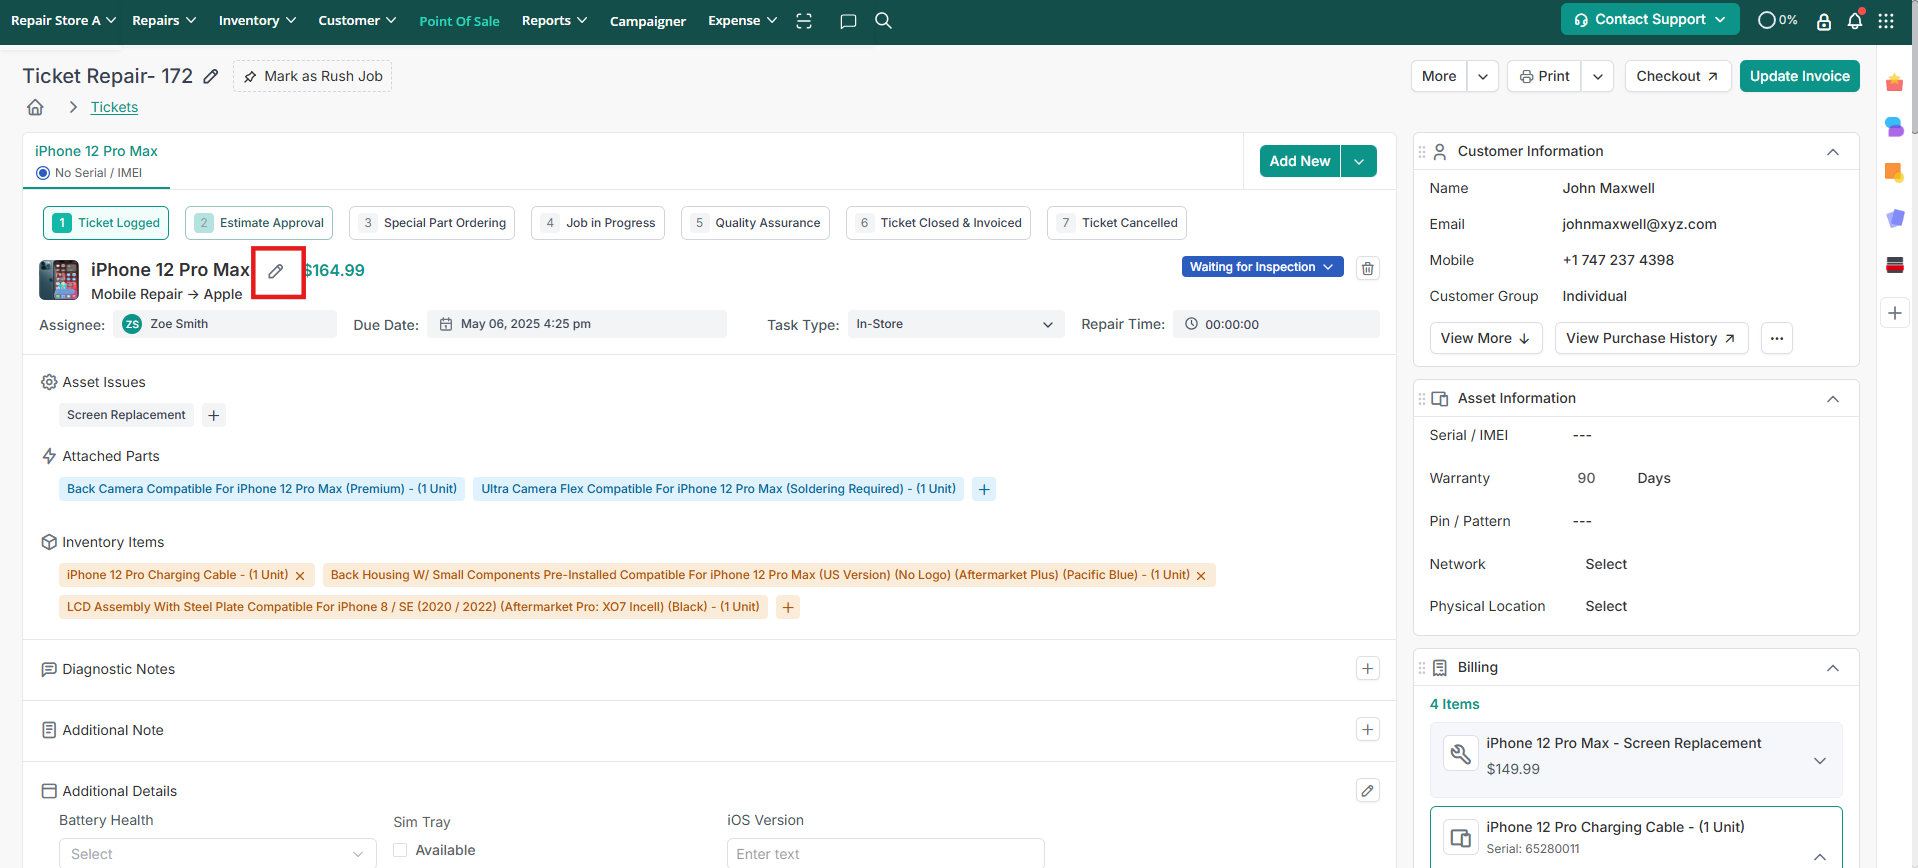Click the Checkout button
This screenshot has height=868, width=1918.
[1678, 76]
